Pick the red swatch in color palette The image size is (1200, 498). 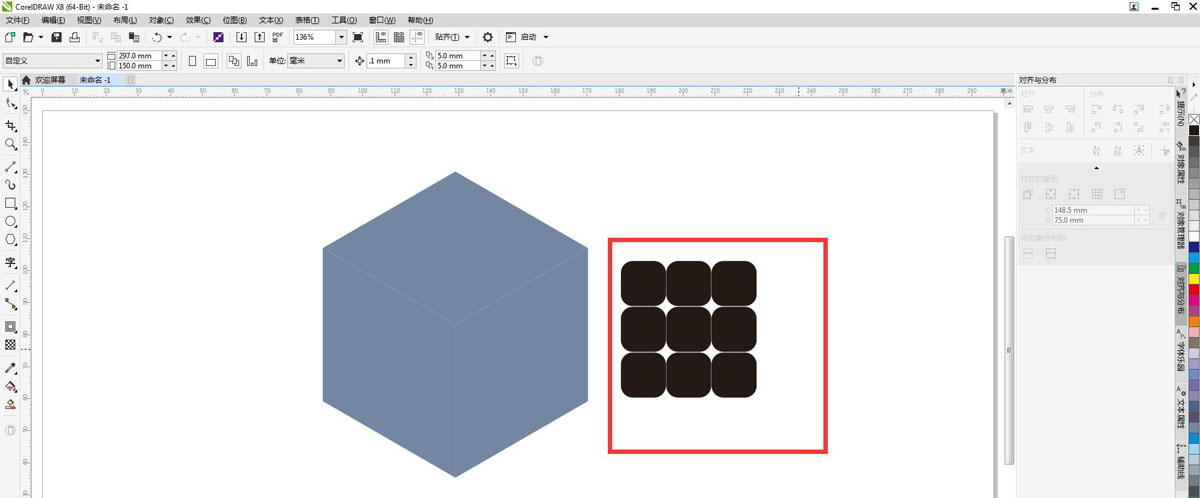click(x=1193, y=289)
